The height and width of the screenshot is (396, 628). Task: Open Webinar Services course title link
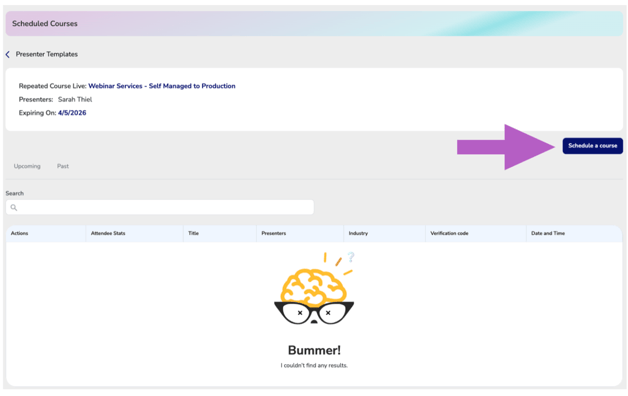[162, 86]
